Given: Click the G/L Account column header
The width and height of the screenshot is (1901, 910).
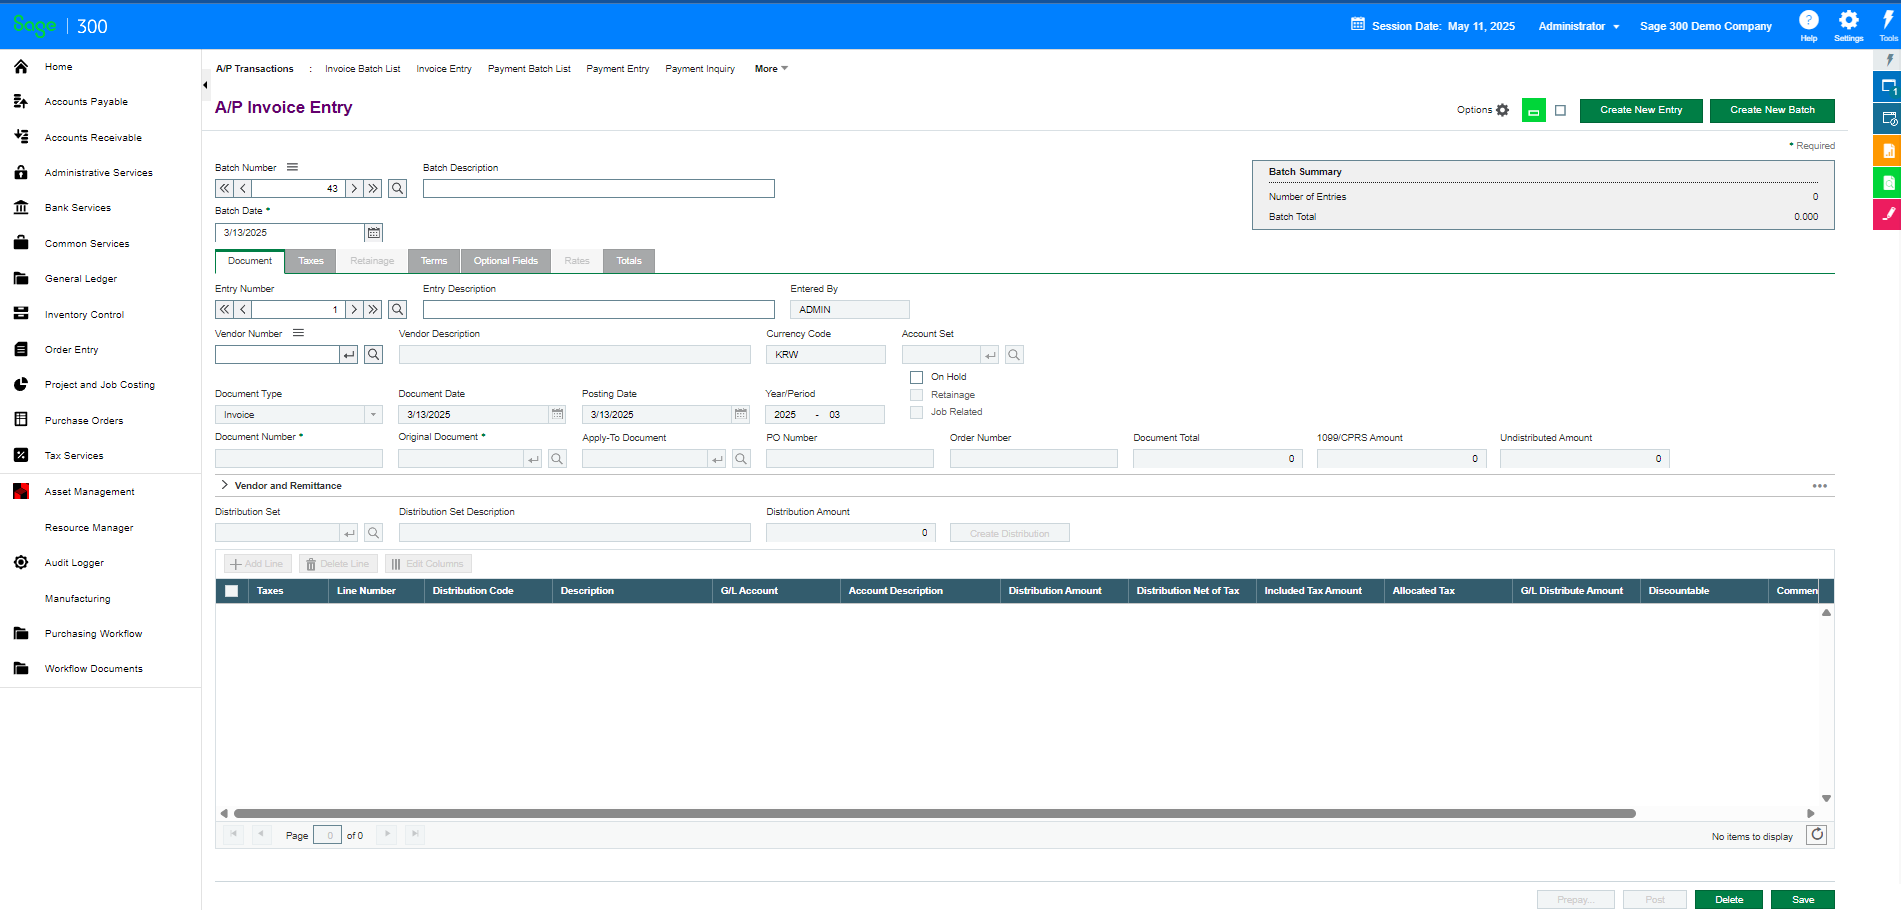Looking at the screenshot, I should (776, 591).
